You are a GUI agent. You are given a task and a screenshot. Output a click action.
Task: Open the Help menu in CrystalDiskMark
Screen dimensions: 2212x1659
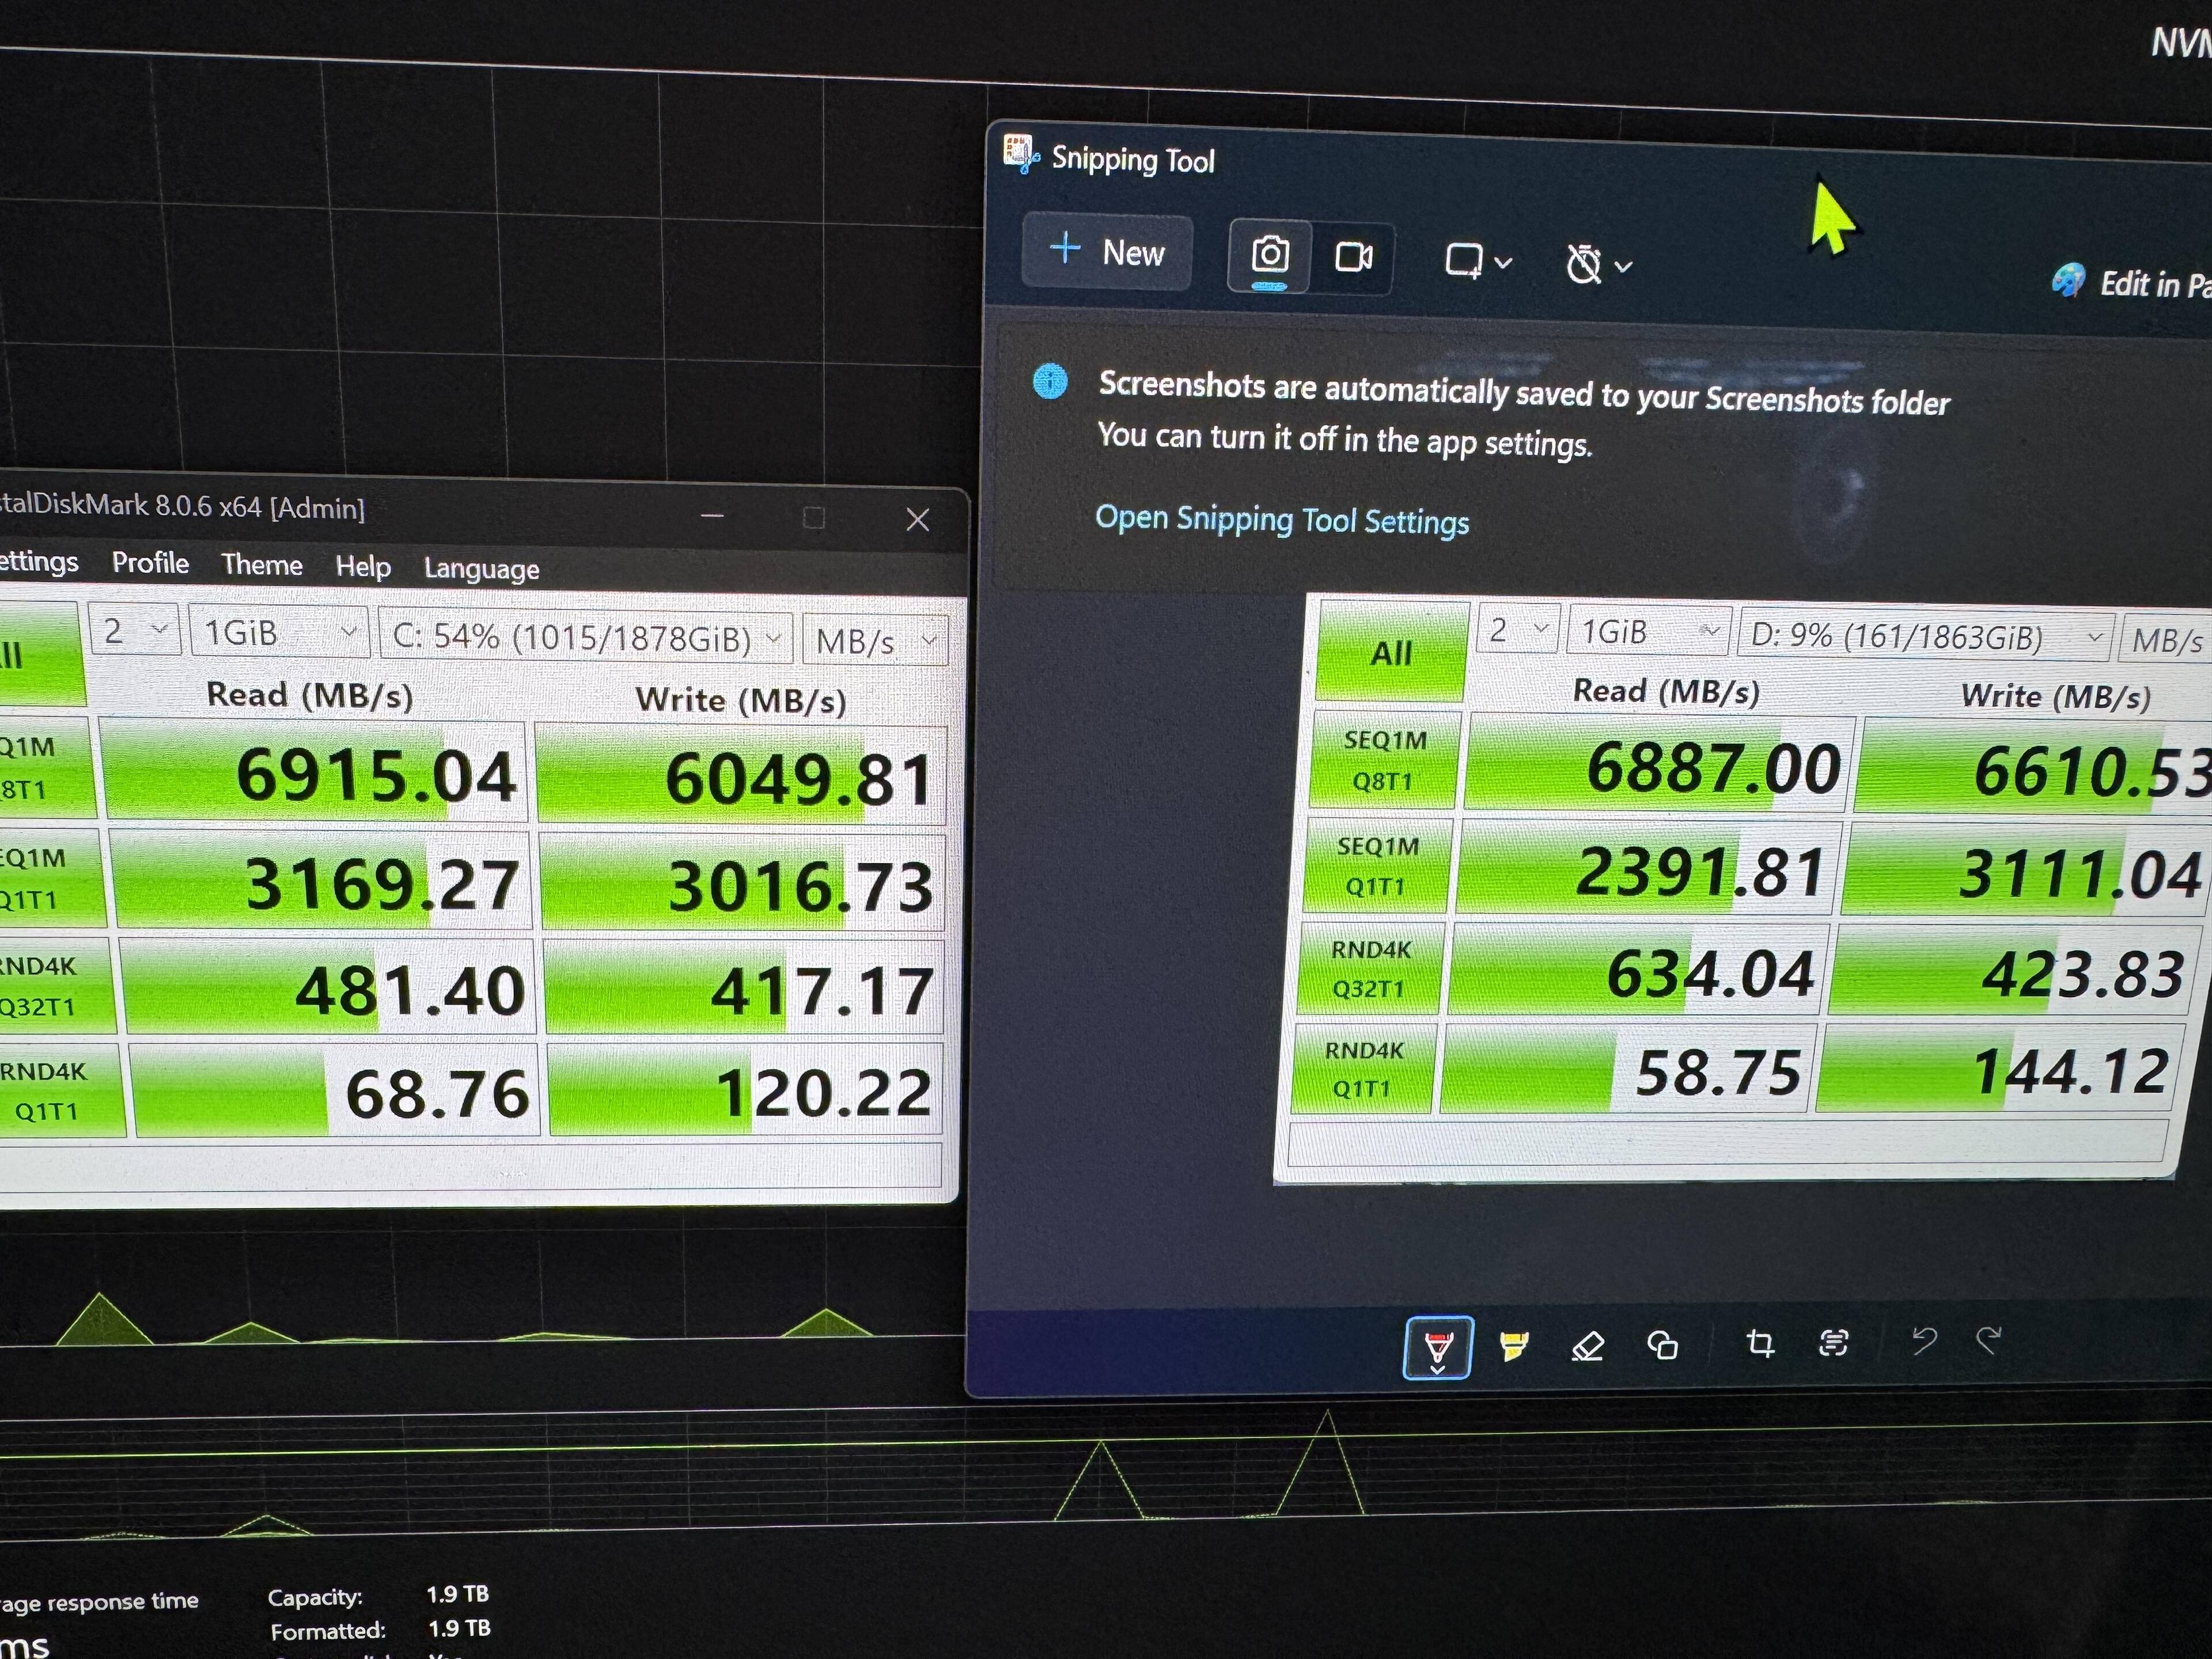click(x=363, y=567)
